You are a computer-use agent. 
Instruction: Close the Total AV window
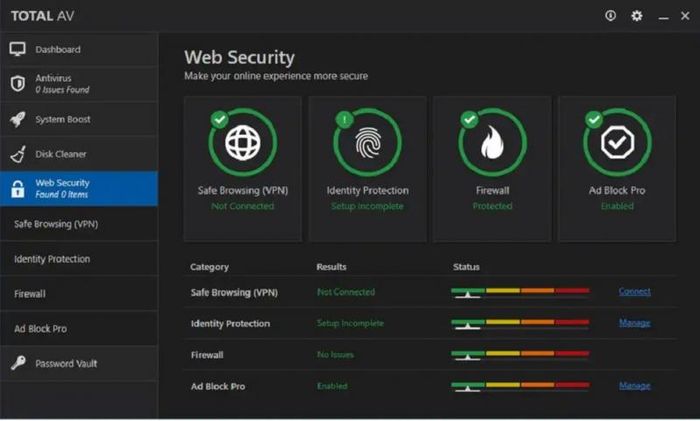685,16
